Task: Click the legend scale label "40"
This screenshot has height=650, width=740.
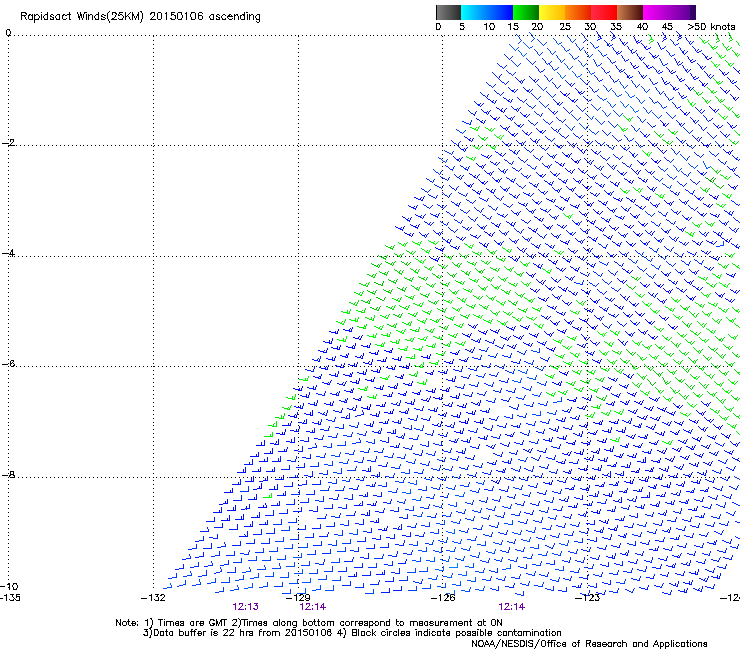Action: (x=642, y=27)
